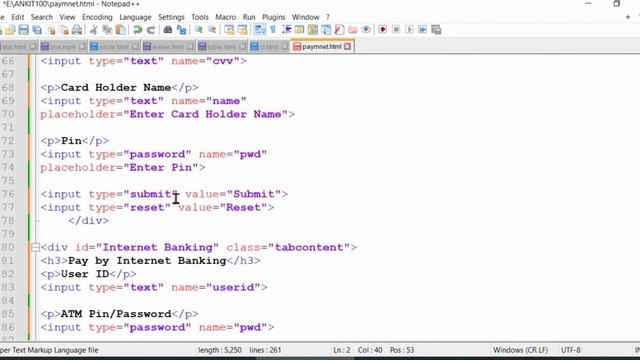Open Find with the binoculars icon
Viewport: 640px width, 360px height.
pos(168,30)
